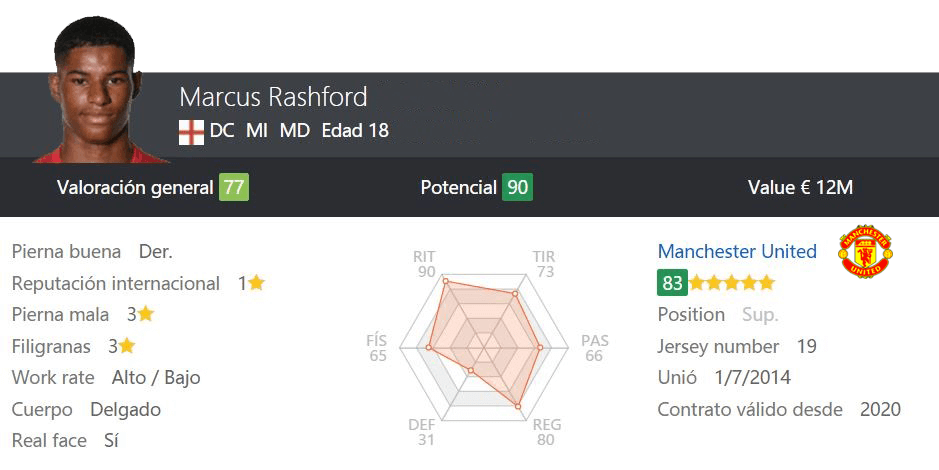939x470 pixels.
Task: Click the international reputation star icon
Action: (x=256, y=283)
